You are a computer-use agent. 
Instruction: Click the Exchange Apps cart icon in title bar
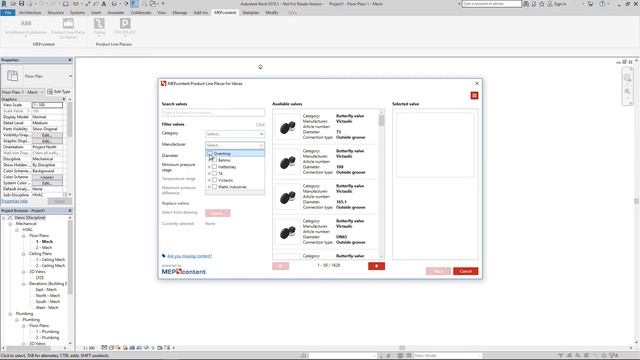point(590,4)
